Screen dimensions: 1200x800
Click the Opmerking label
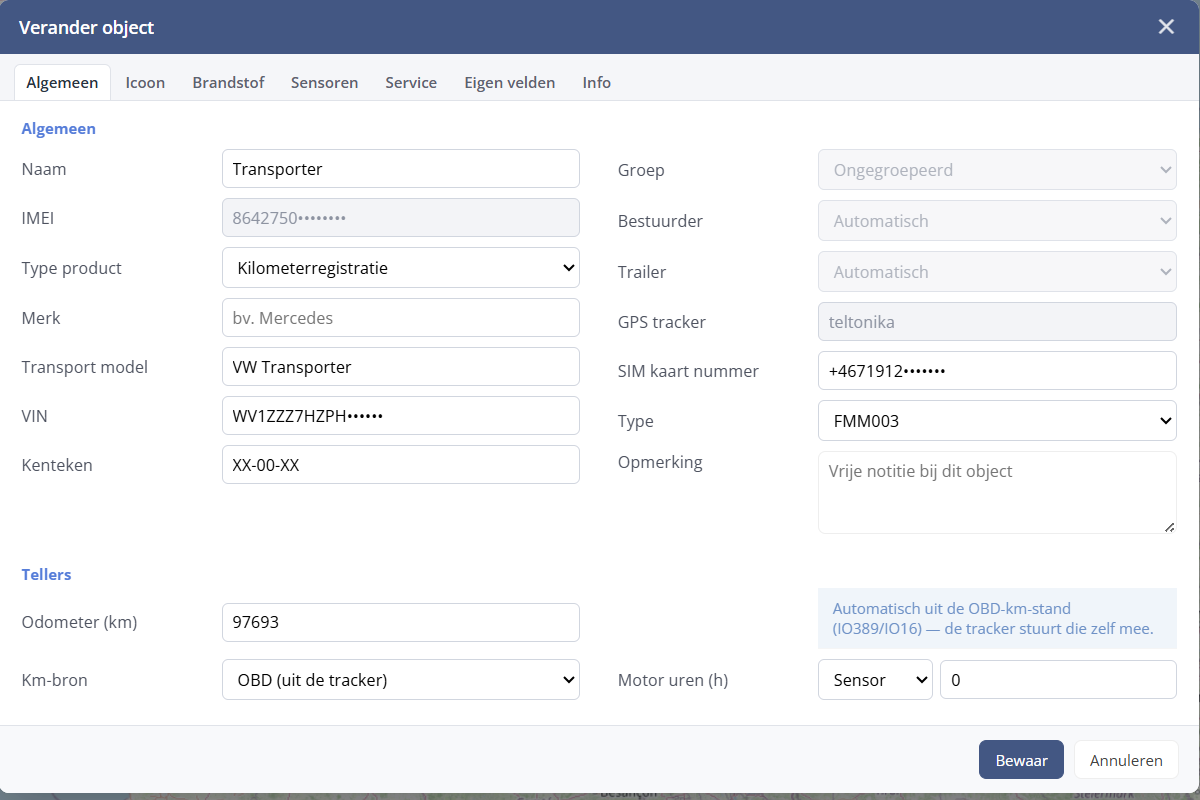pyautogui.click(x=660, y=462)
